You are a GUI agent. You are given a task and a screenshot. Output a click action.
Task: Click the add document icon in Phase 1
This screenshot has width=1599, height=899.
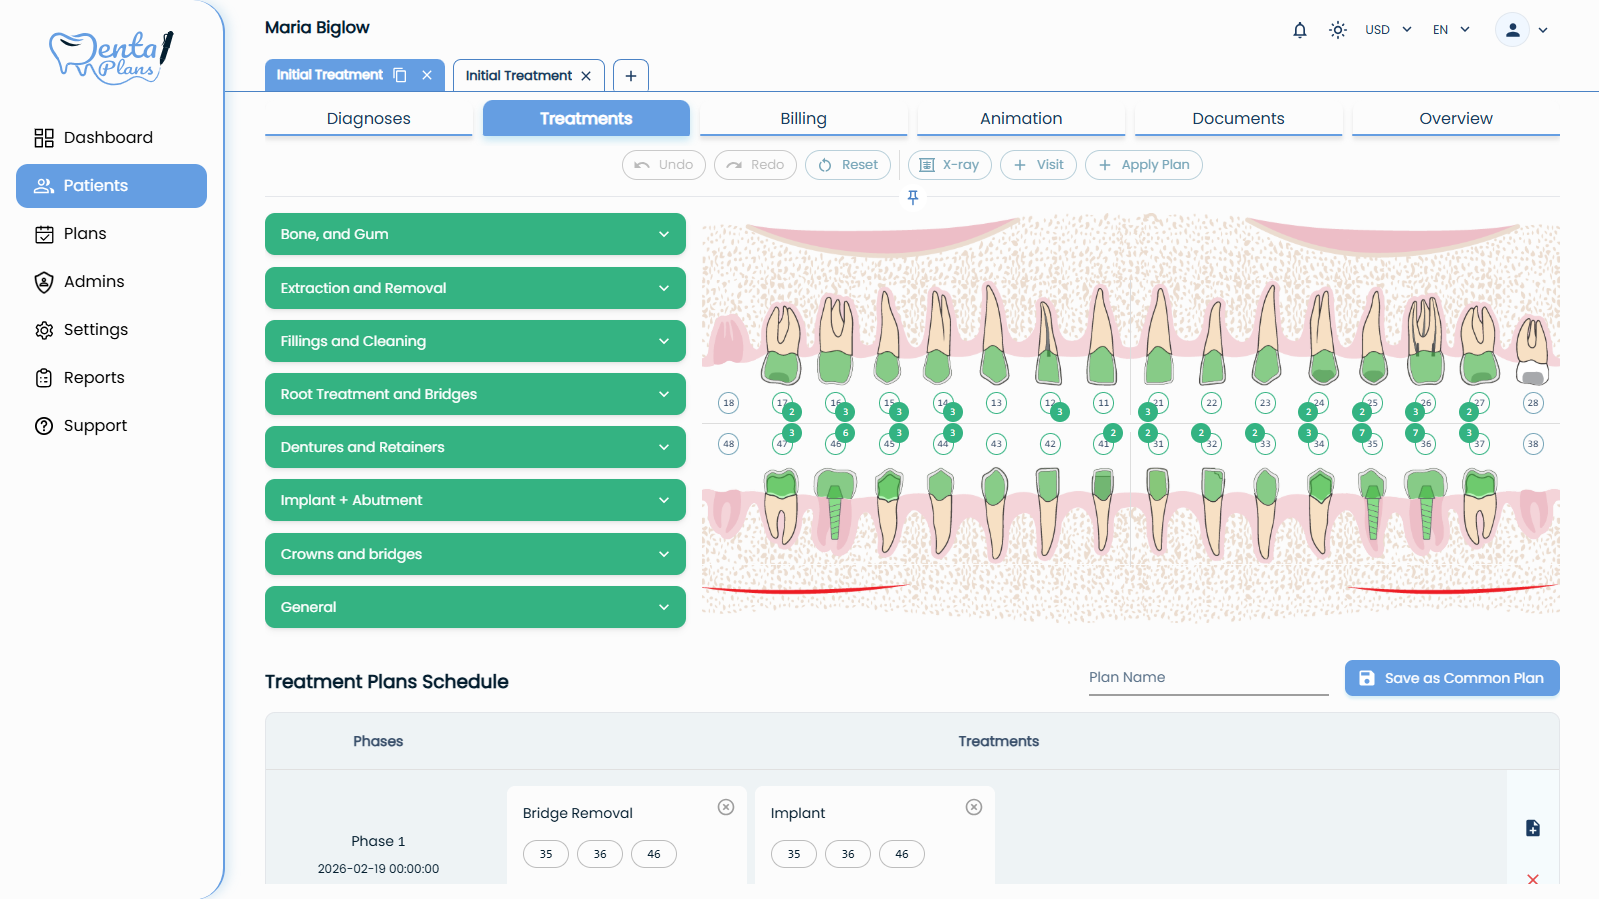pyautogui.click(x=1532, y=828)
